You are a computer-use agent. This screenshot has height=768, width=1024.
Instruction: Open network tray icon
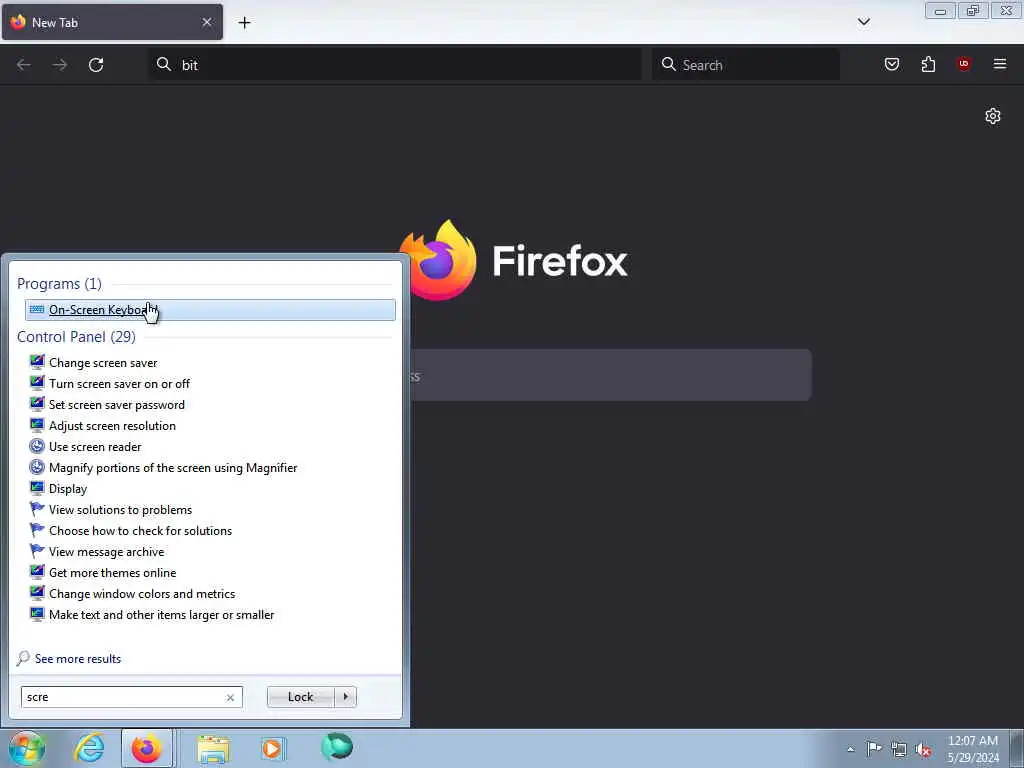click(x=899, y=750)
